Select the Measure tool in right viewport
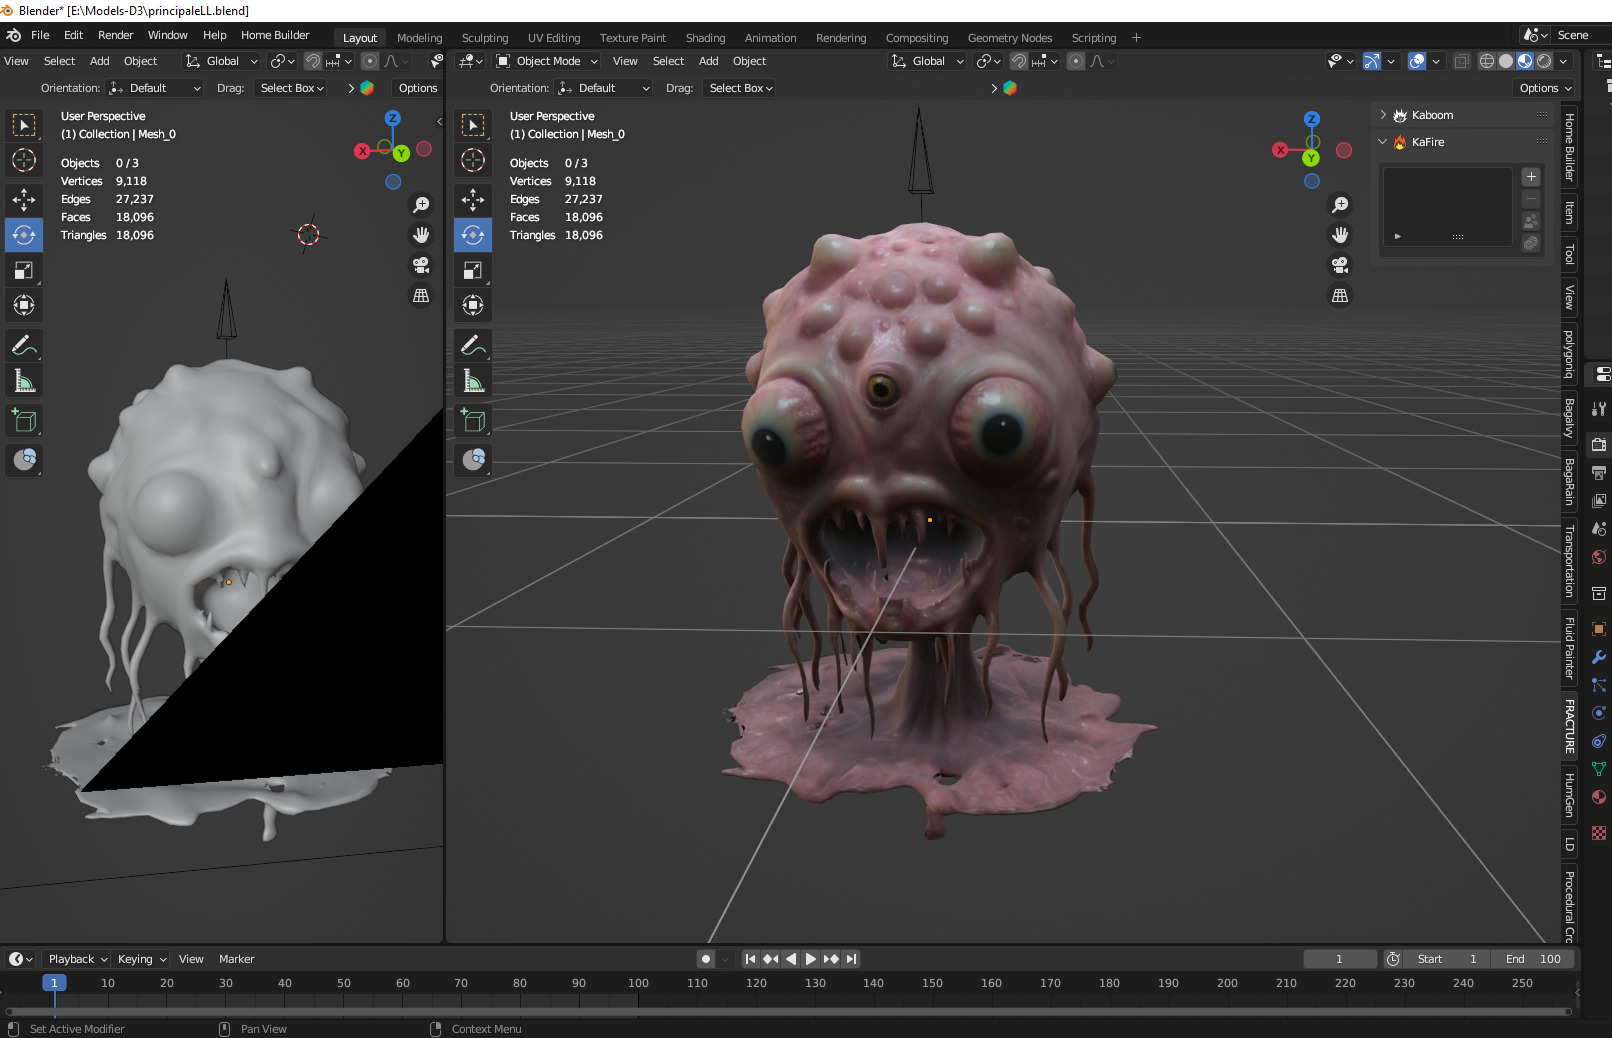The height and width of the screenshot is (1038, 1612). tap(473, 382)
